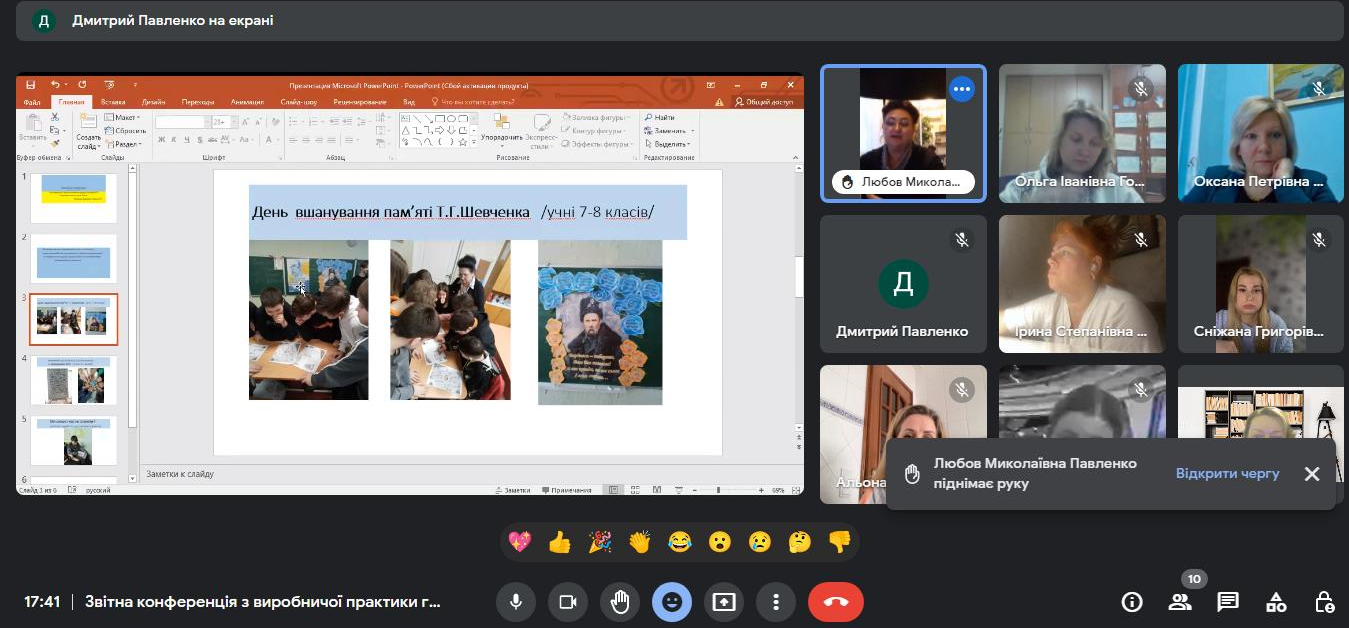1349x628 pixels.
Task: Click the red leave call button
Action: pyautogui.click(x=835, y=602)
